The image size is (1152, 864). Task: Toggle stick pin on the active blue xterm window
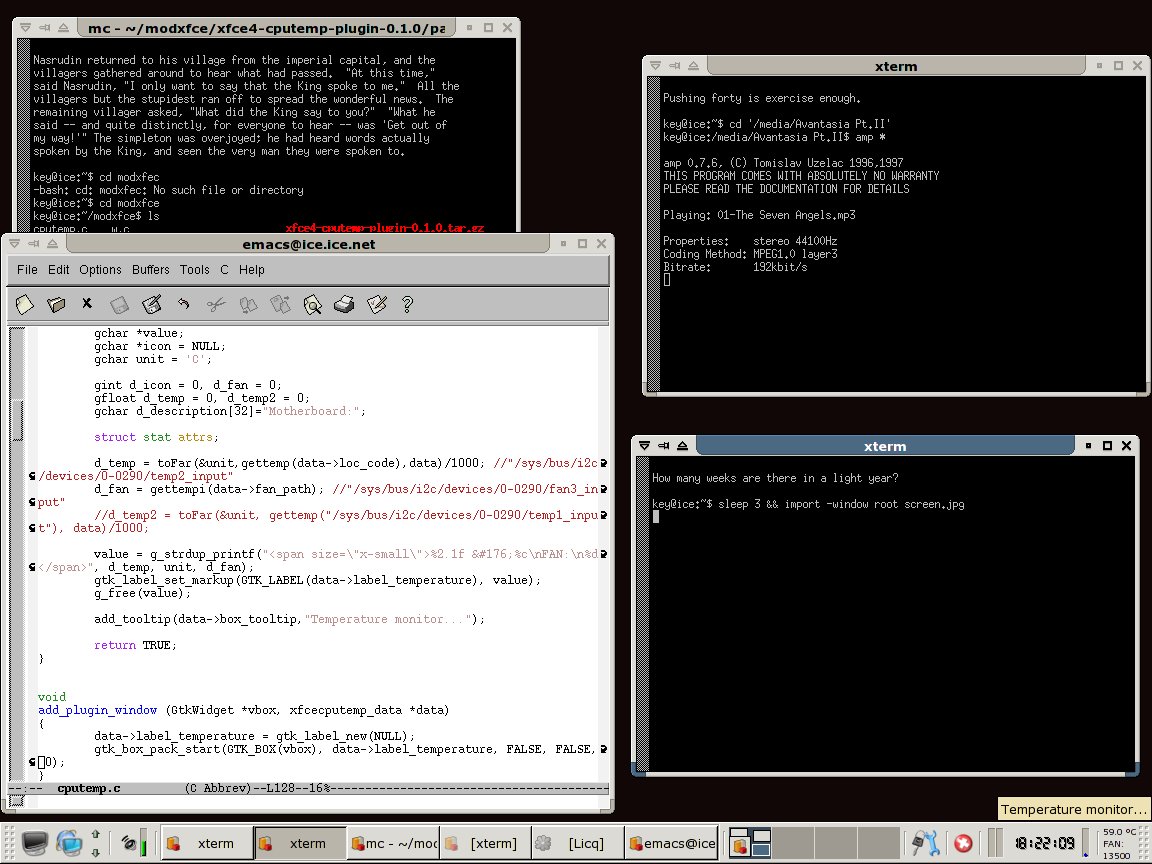click(663, 445)
